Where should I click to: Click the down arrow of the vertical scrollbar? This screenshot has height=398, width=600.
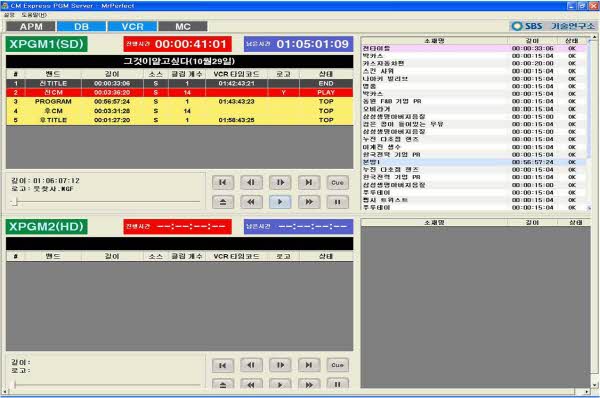click(x=594, y=385)
